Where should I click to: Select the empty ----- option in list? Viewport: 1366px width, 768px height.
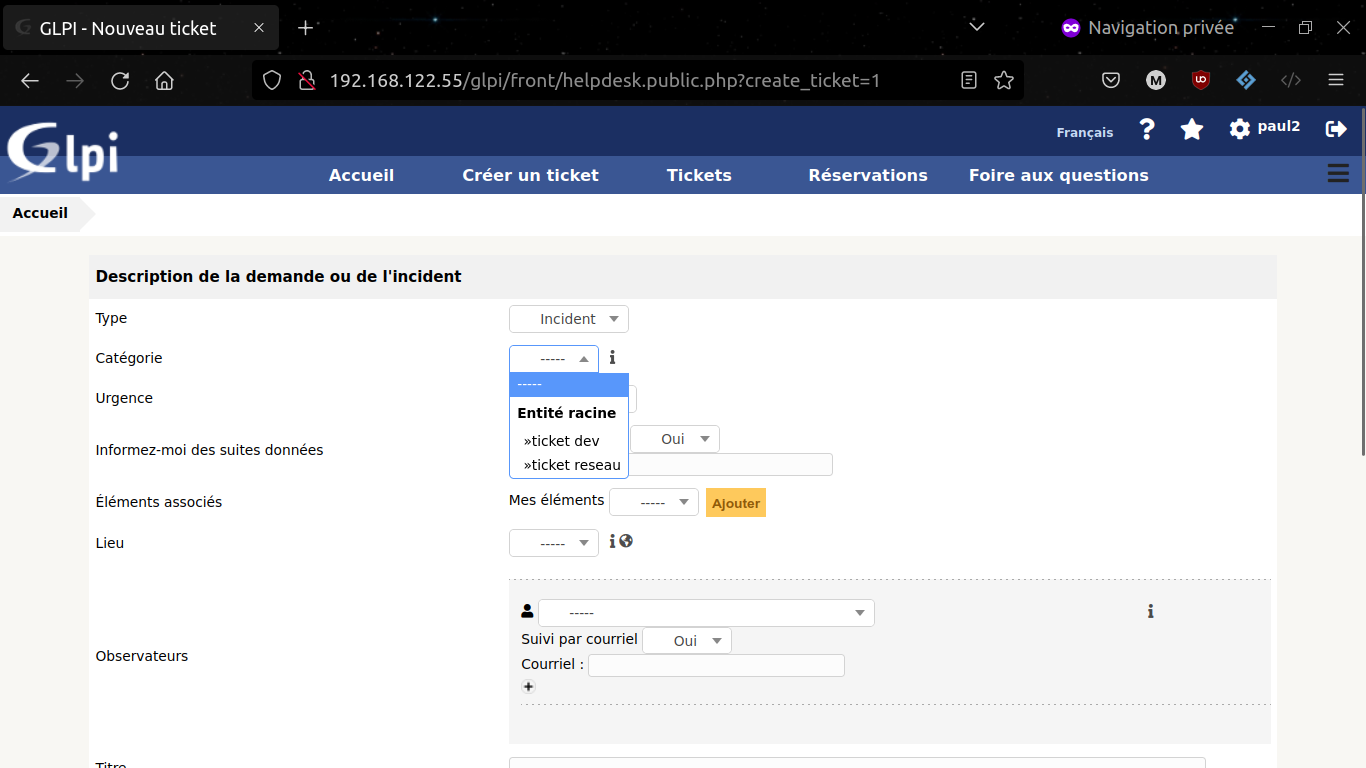pyautogui.click(x=569, y=385)
